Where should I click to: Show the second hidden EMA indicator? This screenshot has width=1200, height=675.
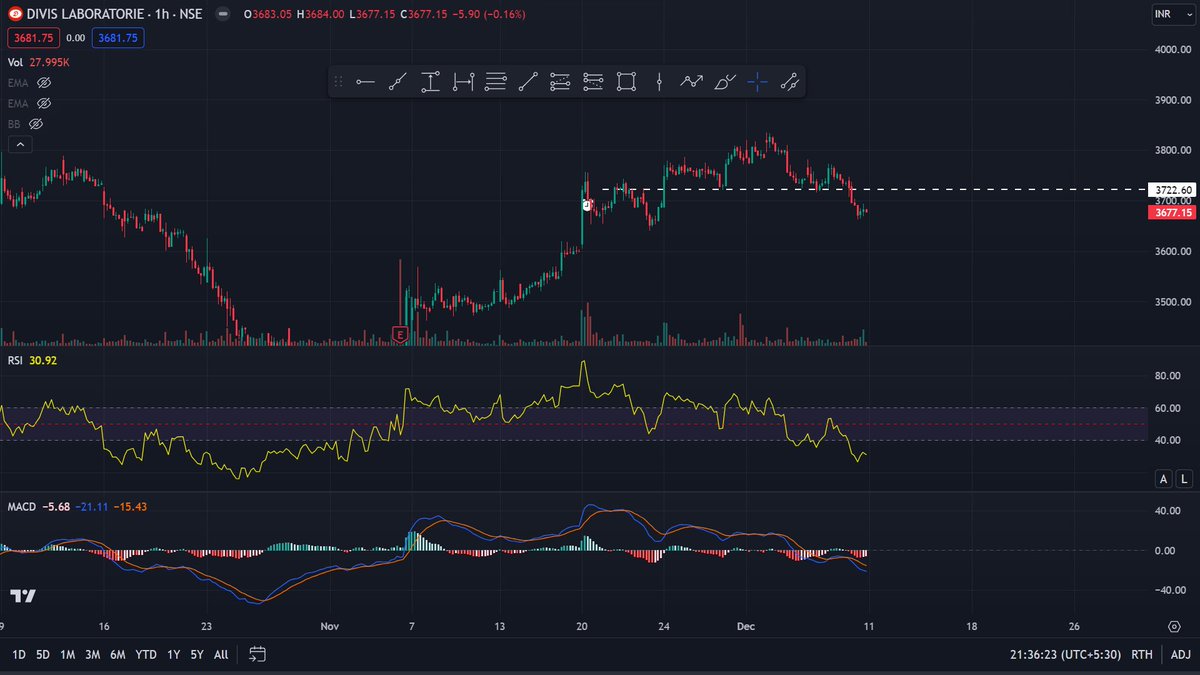(x=44, y=103)
